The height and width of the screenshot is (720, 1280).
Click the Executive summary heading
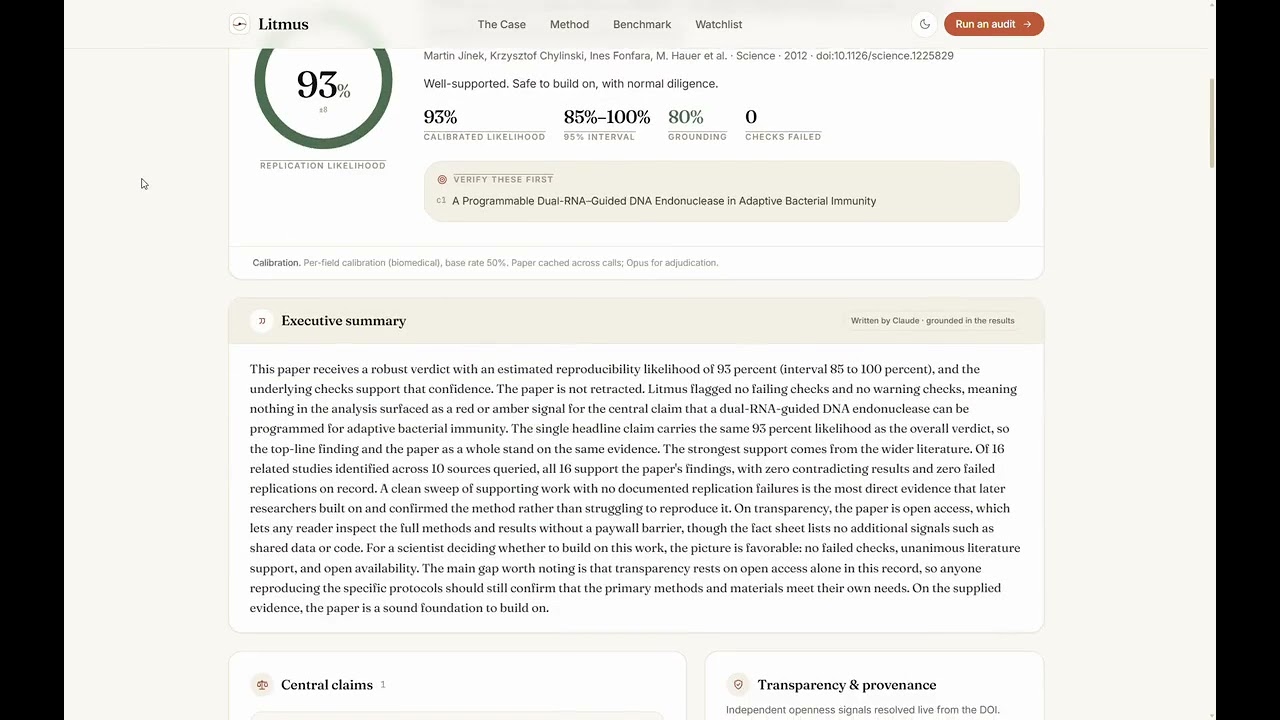[x=343, y=321]
